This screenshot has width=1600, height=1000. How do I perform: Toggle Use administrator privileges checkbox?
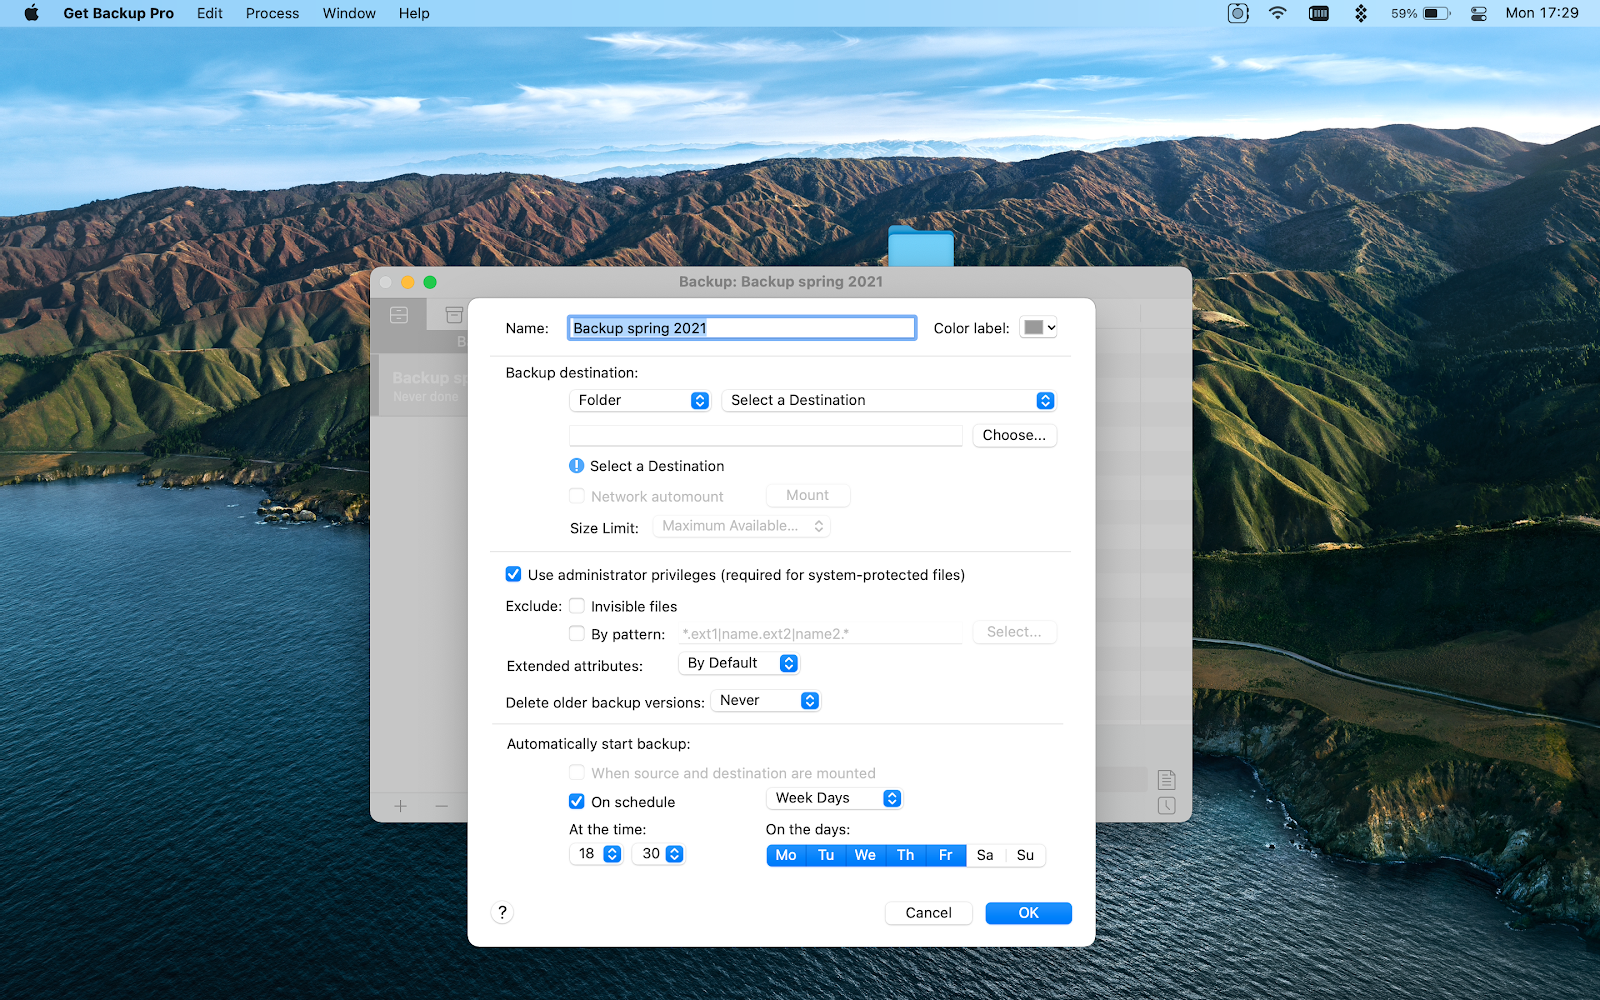click(x=513, y=574)
